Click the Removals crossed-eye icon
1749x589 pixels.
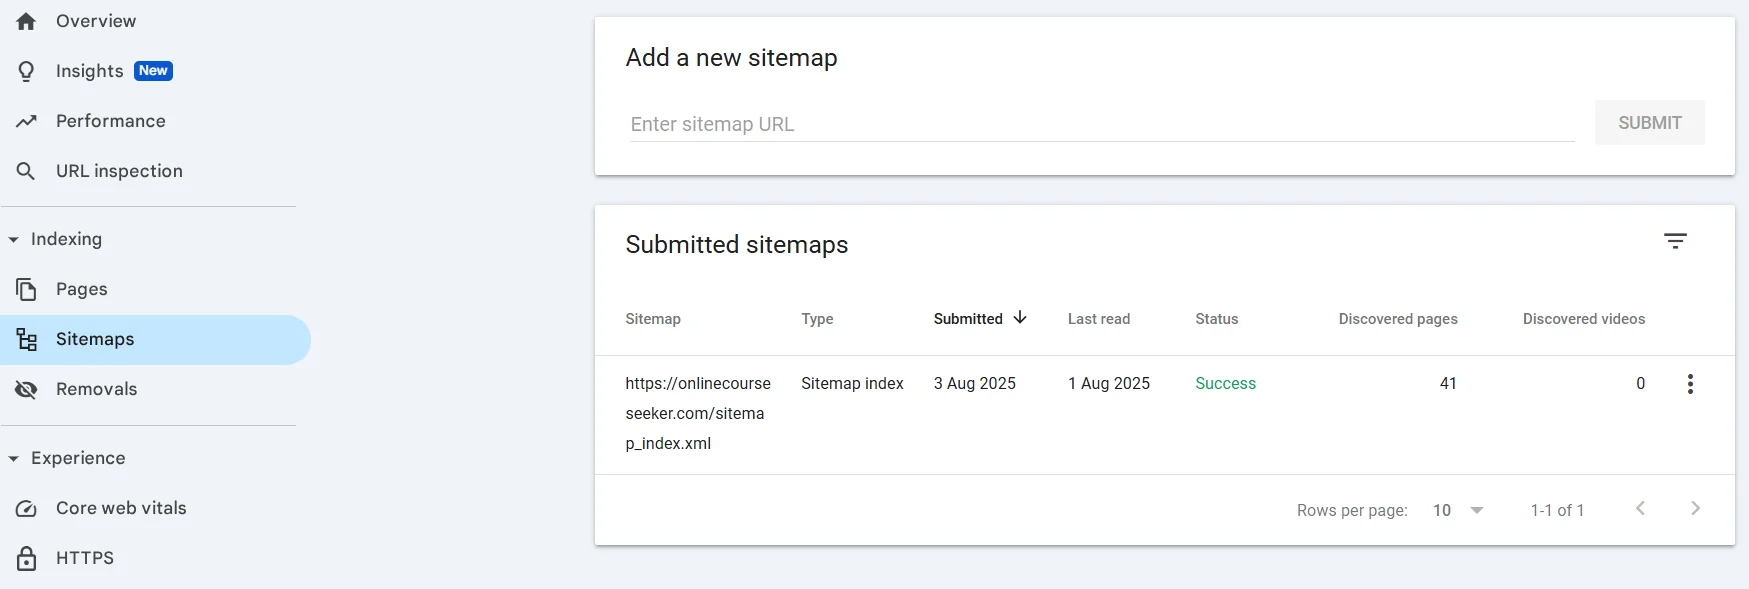click(x=26, y=389)
